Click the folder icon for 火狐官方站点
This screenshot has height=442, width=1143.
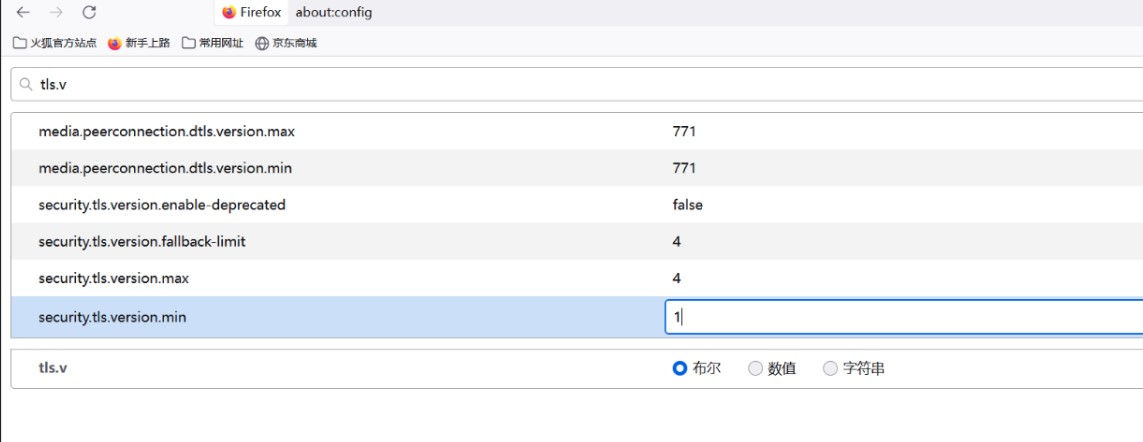(20, 43)
